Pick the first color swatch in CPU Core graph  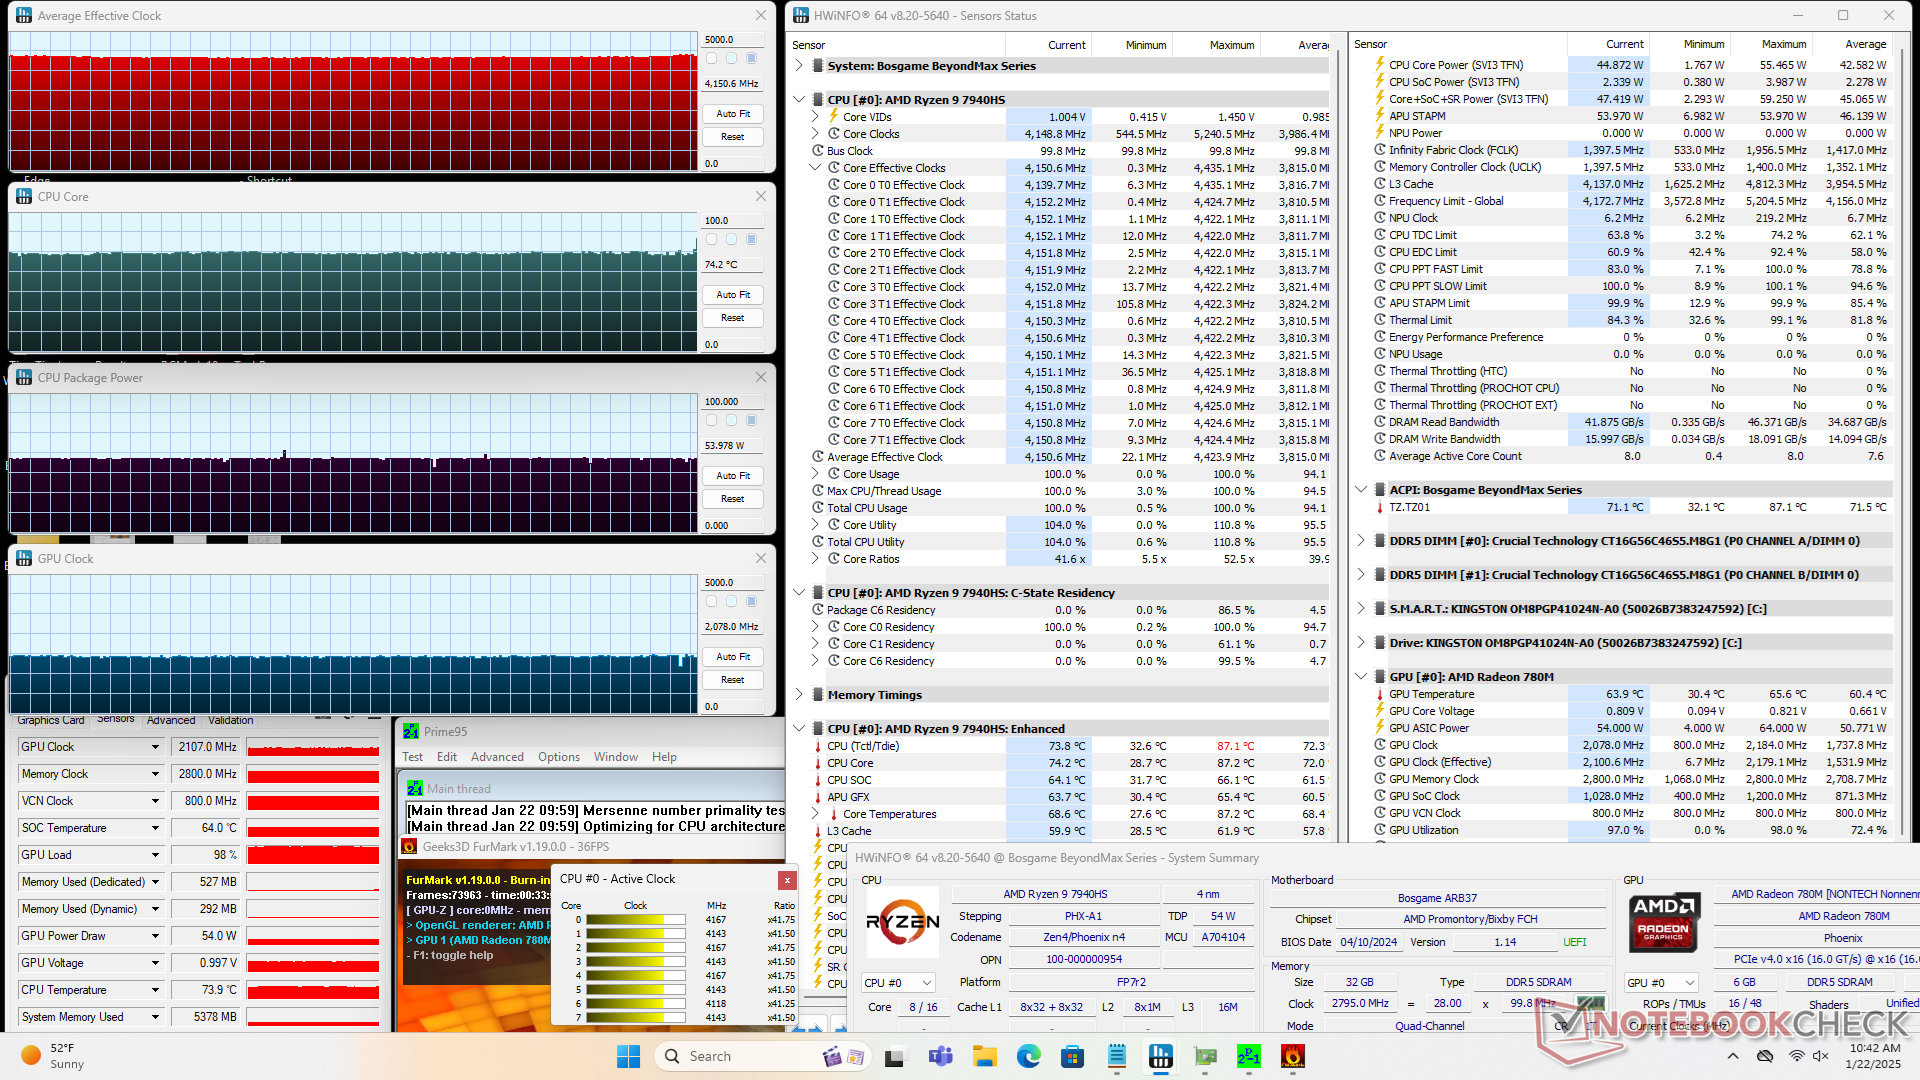(x=711, y=240)
